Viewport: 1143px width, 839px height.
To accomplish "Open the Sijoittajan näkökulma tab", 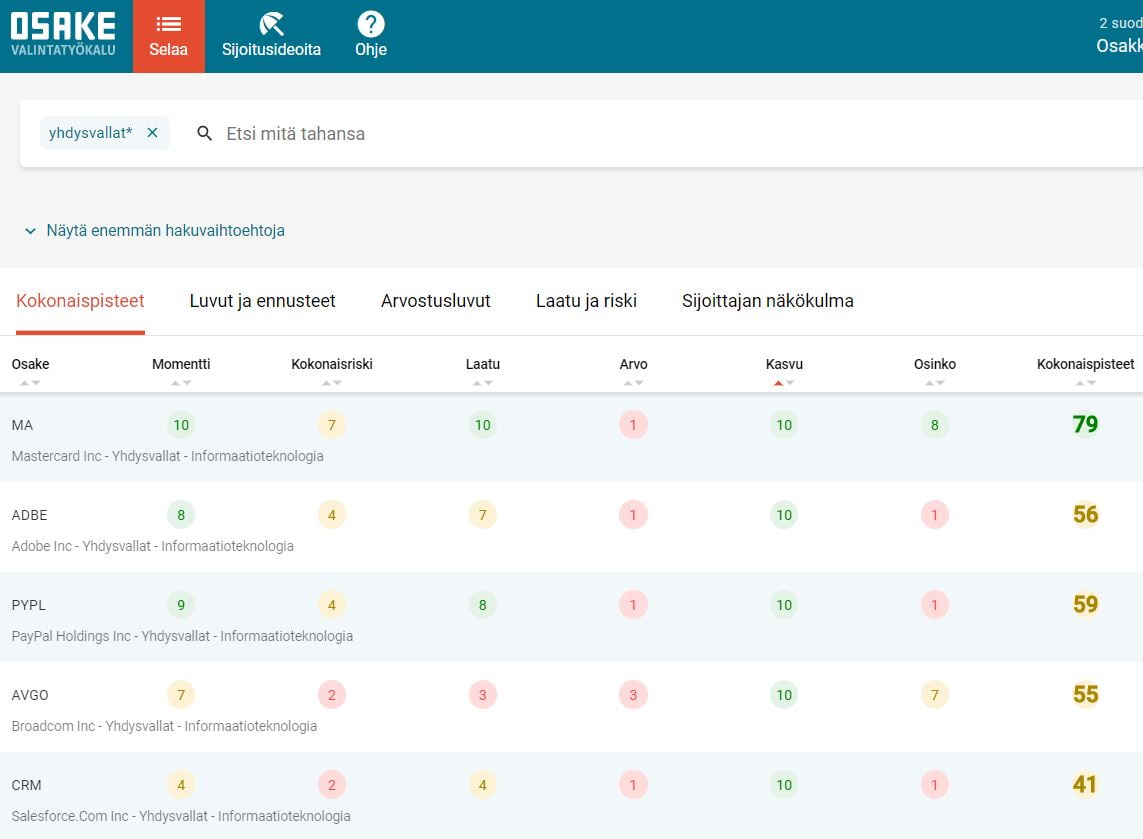I will click(x=768, y=301).
